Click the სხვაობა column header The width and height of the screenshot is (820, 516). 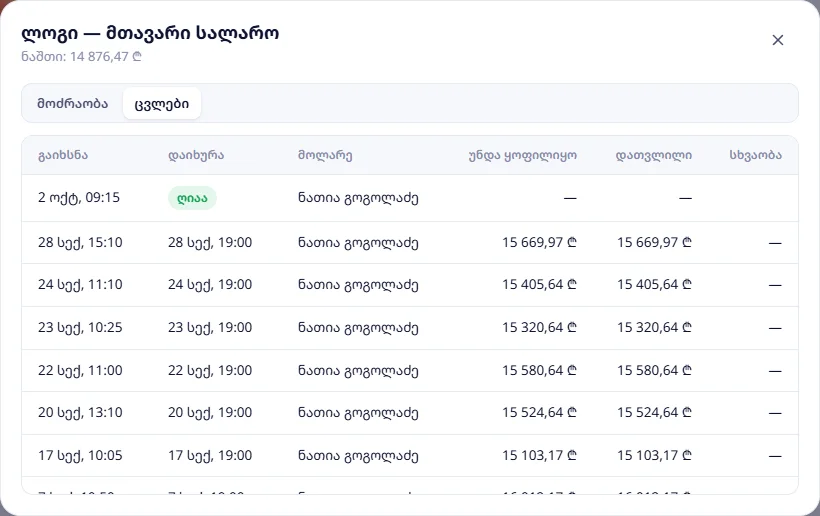pyautogui.click(x=756, y=155)
